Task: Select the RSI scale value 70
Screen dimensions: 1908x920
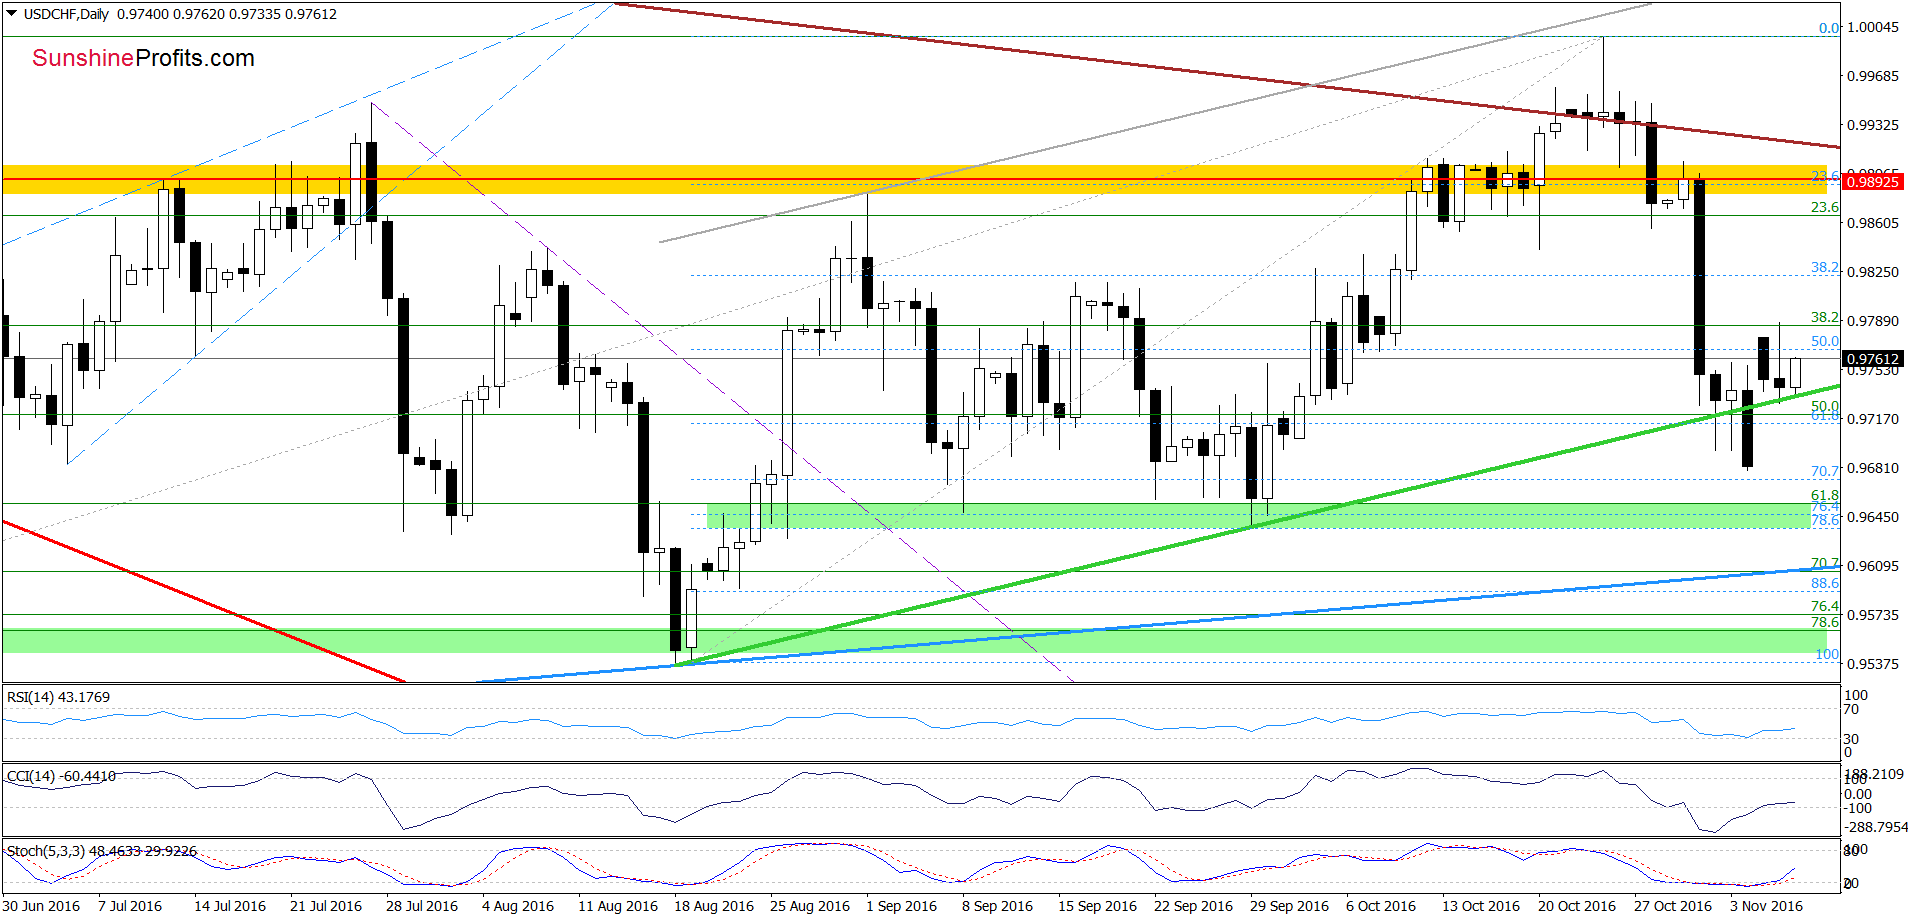Action: coord(1851,709)
